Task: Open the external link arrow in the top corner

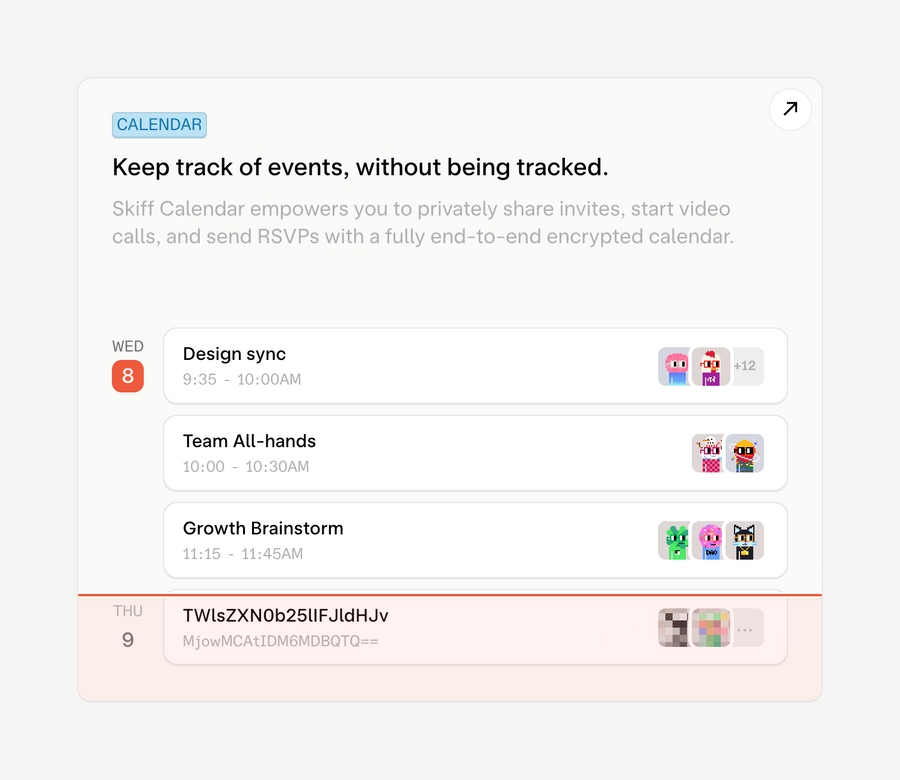Action: coord(790,109)
